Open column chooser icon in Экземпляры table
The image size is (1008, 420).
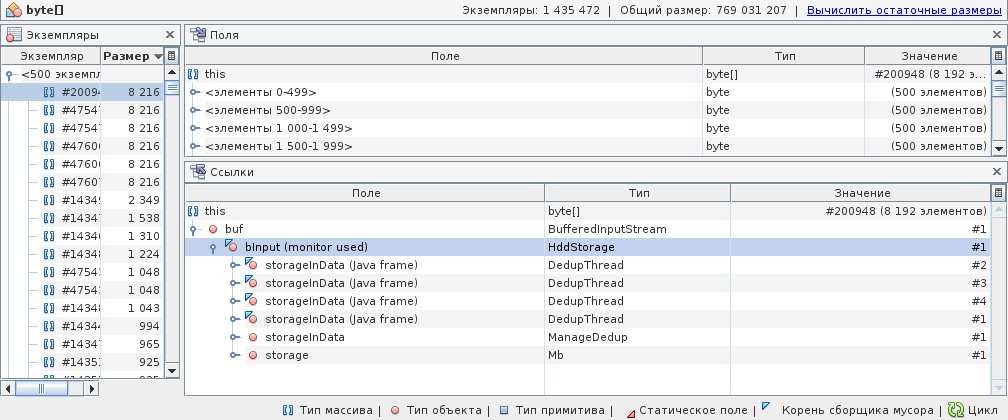(x=171, y=57)
